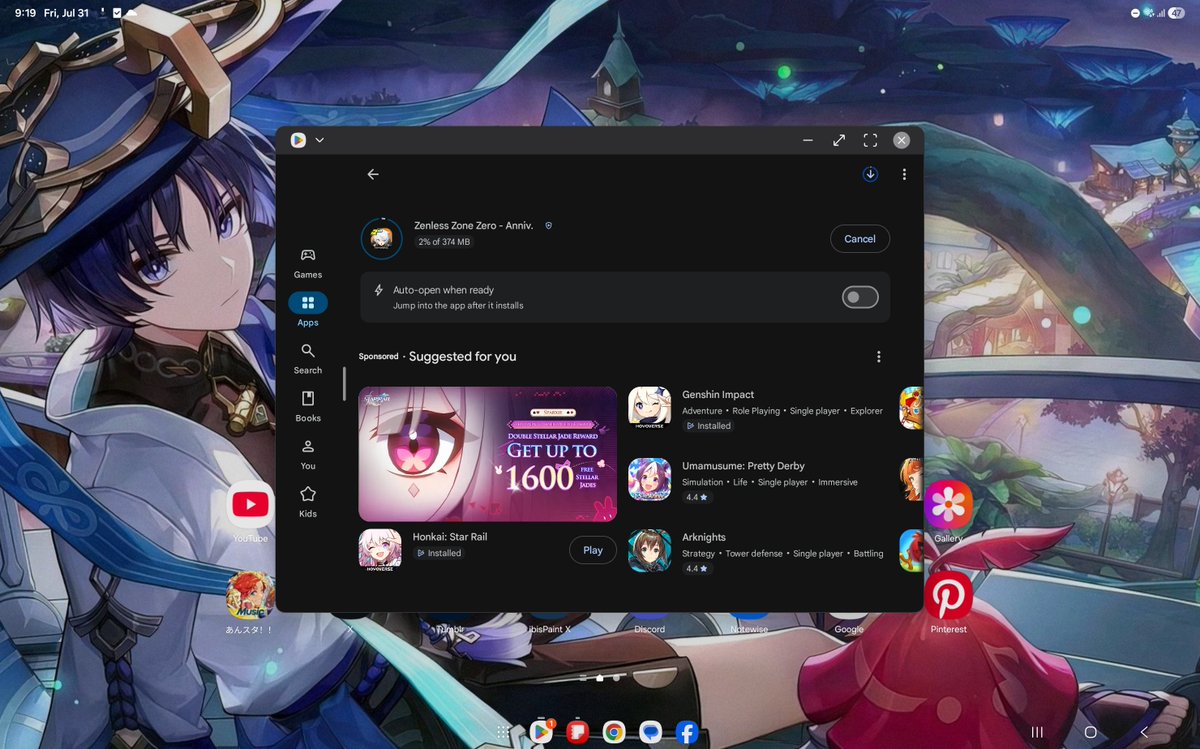Select the Umamusume: Pretty Derby title
The width and height of the screenshot is (1200, 749).
(743, 466)
